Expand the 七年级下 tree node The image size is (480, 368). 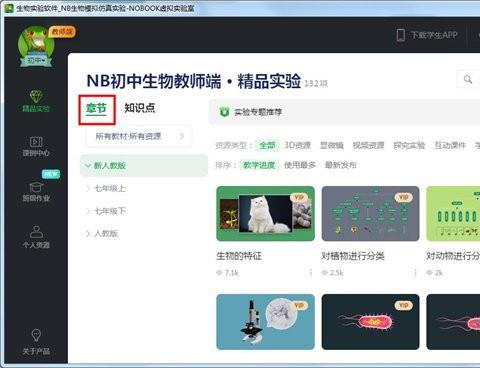88,211
